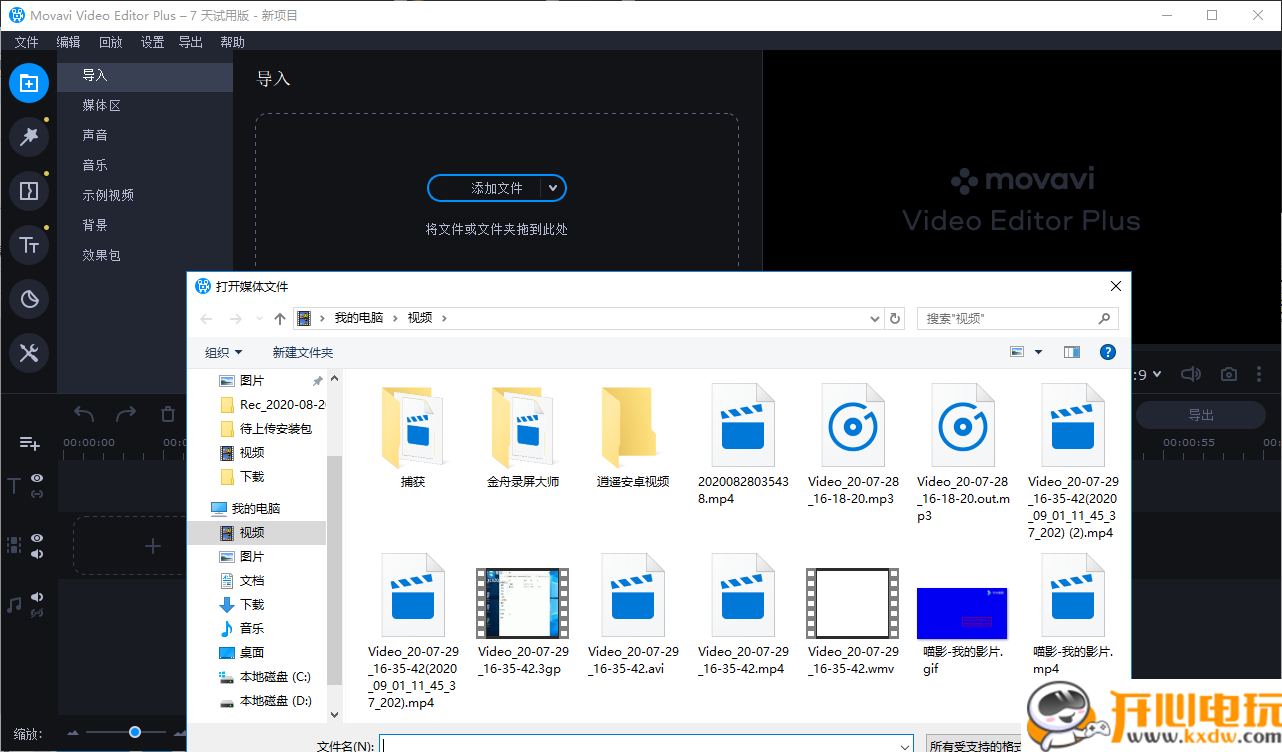Take a snapshot with camera icon
The image size is (1282, 752).
tap(1228, 374)
